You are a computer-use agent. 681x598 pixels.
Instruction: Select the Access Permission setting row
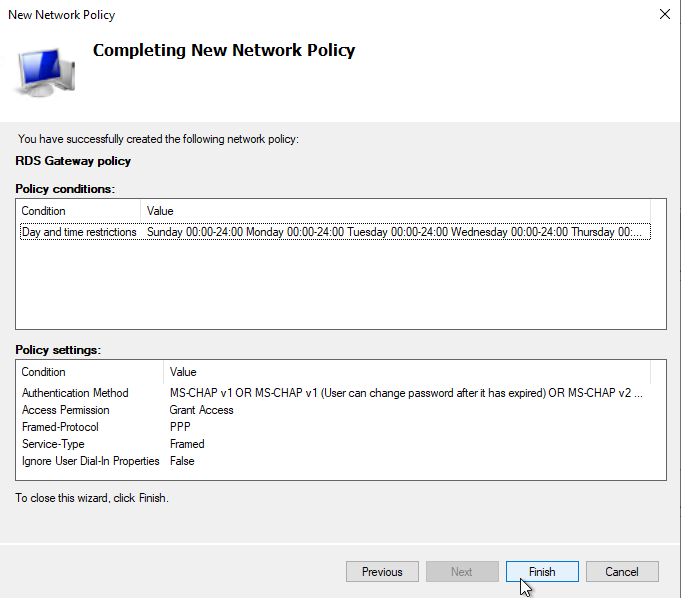(66, 410)
